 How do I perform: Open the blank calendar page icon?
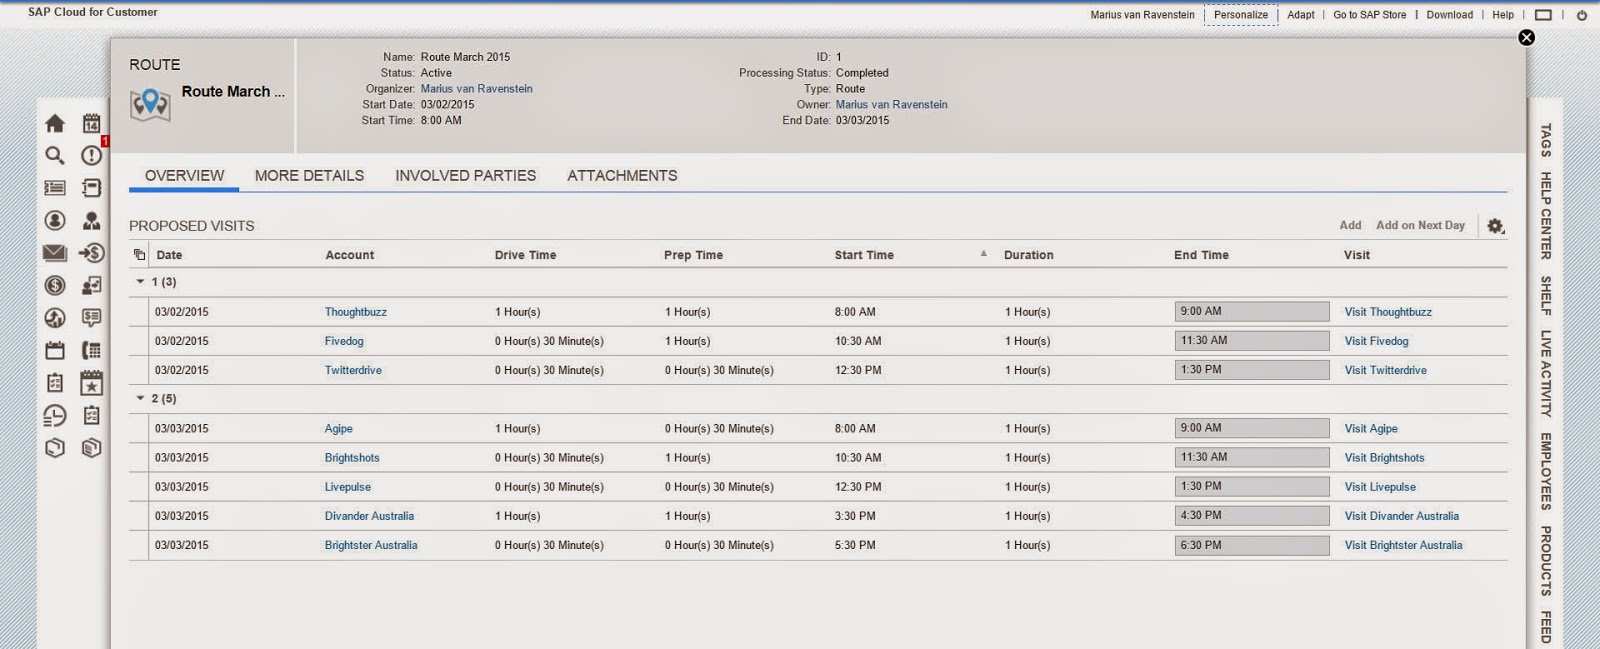pyautogui.click(x=55, y=350)
